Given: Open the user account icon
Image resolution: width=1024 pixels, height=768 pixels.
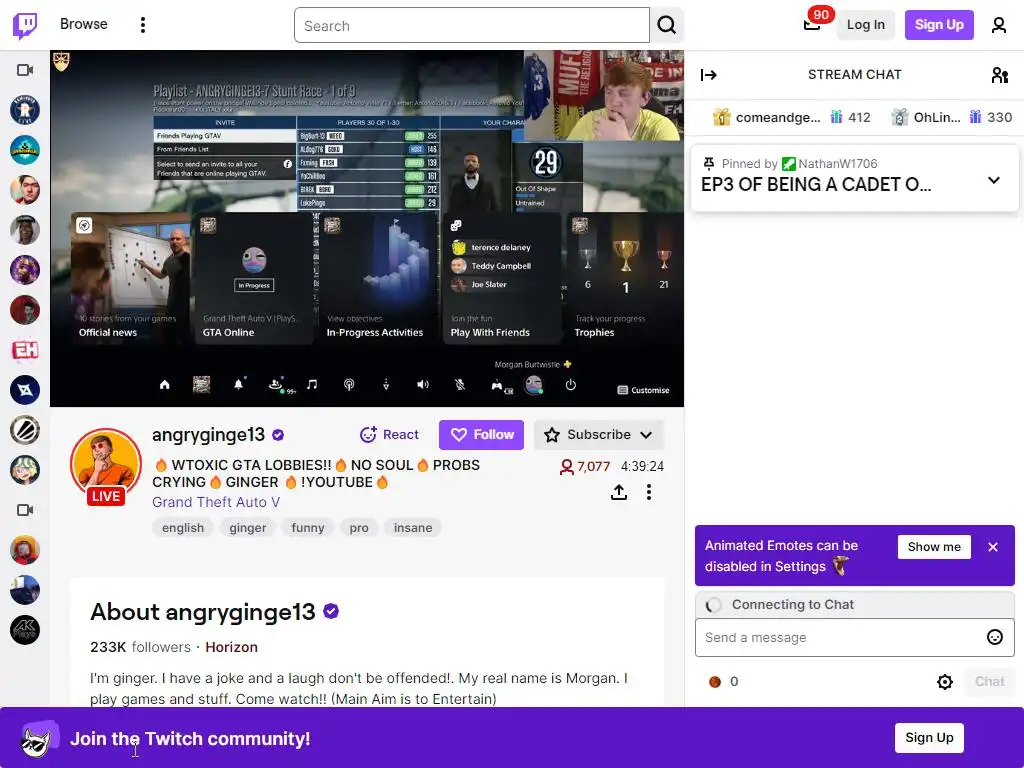Looking at the screenshot, I should [x=998, y=25].
